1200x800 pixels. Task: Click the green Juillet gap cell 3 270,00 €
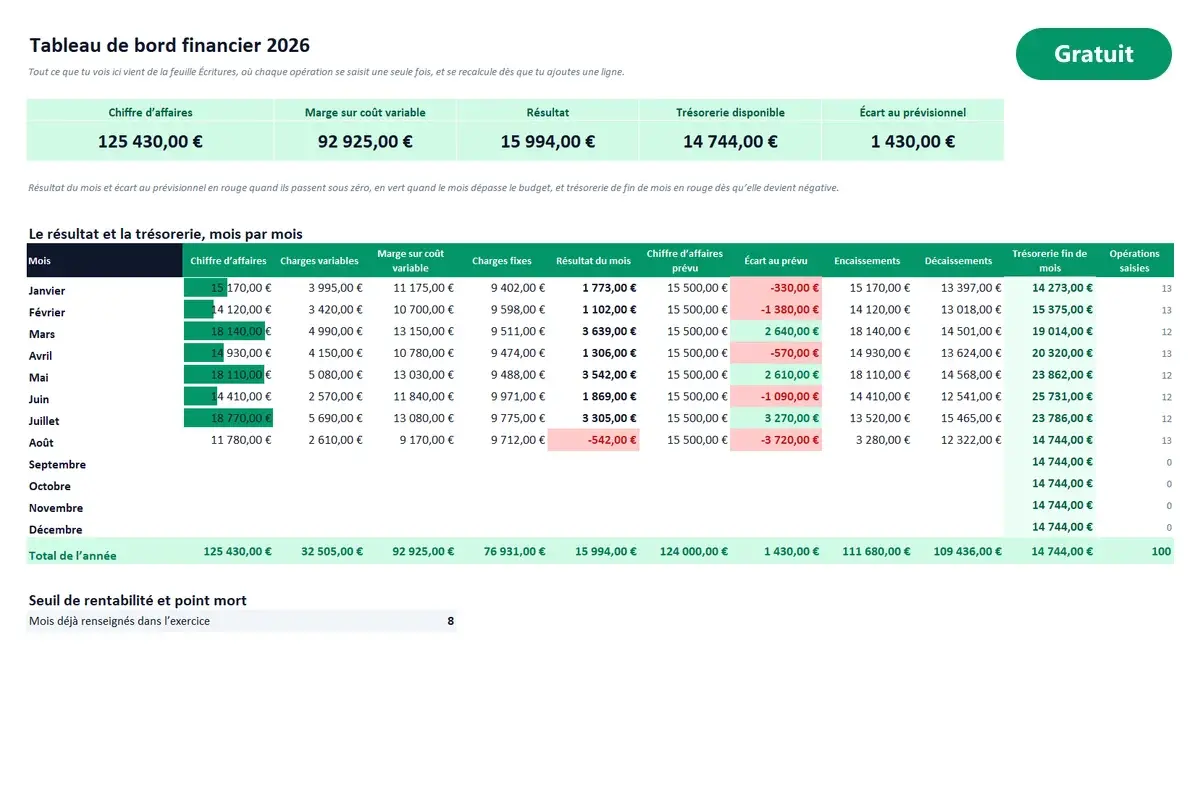(776, 418)
